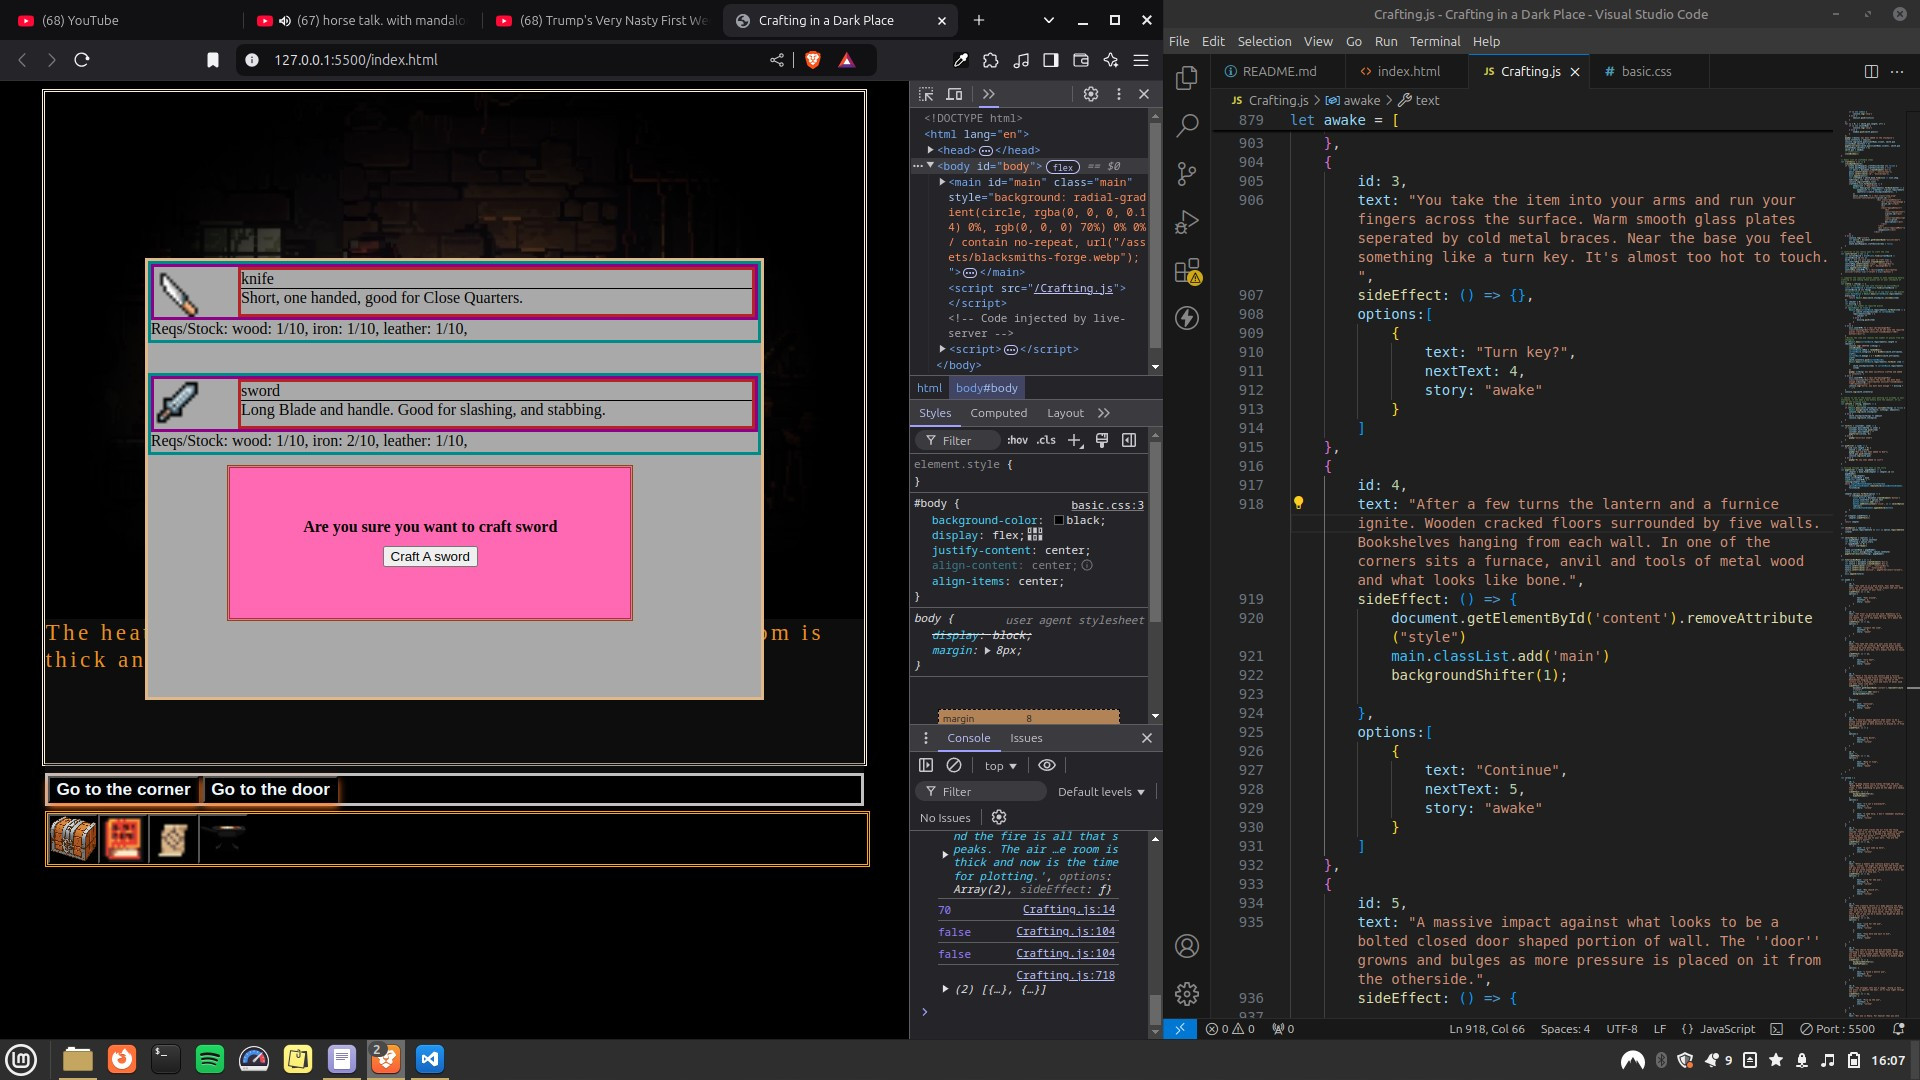
Task: Toggle DevTools device toolbar icon
Action: pos(954,94)
